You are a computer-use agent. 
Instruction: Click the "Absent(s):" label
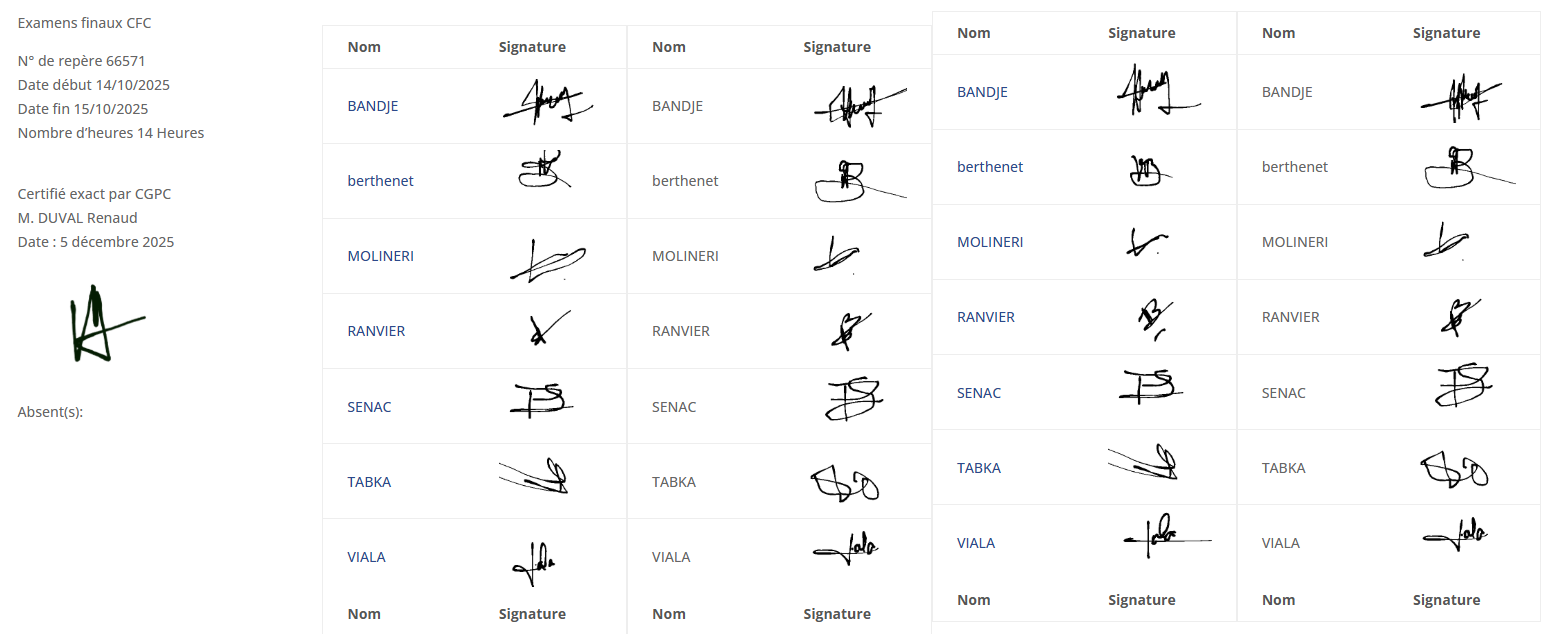[50, 411]
